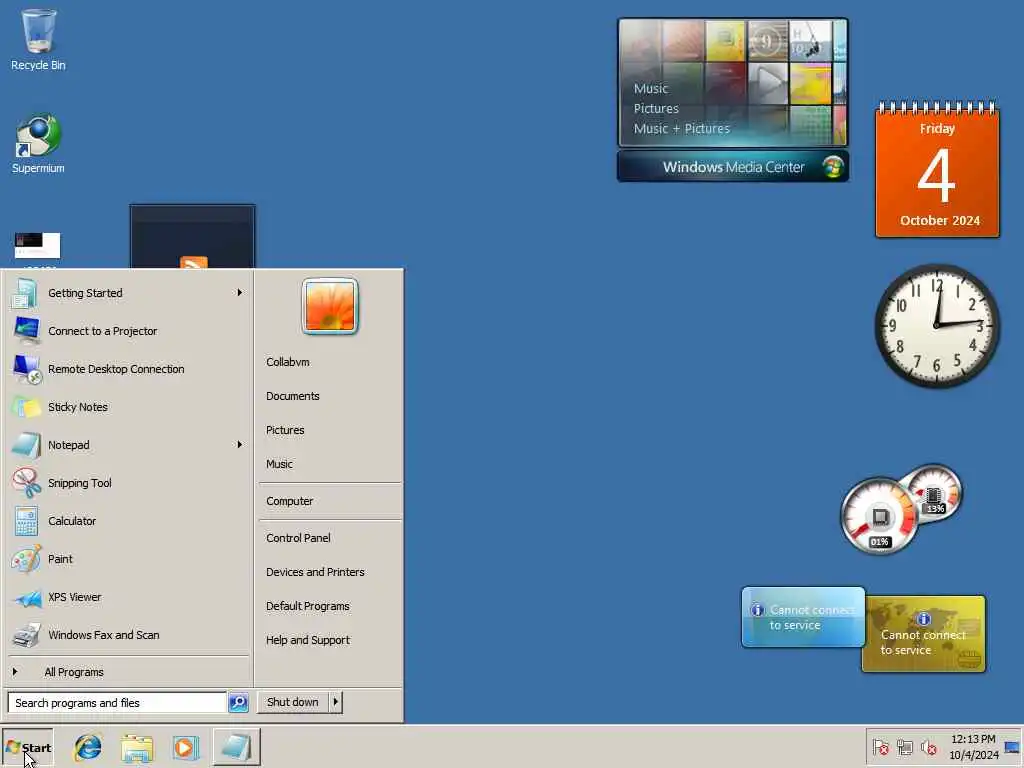Click the Windows Media Center title bar

pos(733,167)
